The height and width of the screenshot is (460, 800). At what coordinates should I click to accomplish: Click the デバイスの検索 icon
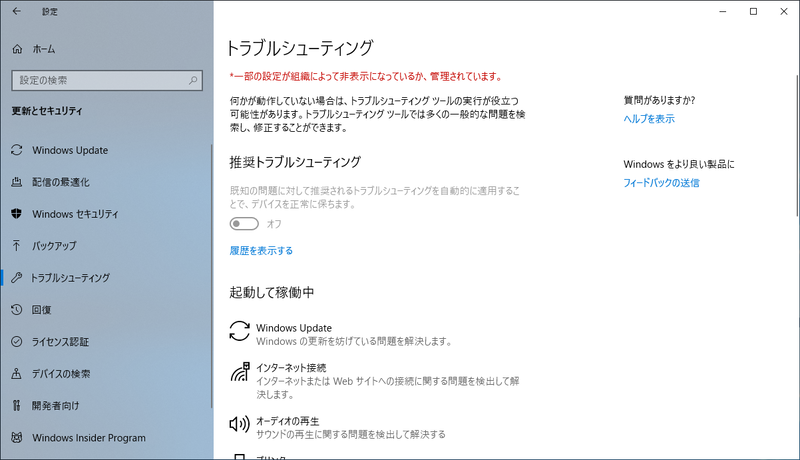[x=17, y=374]
